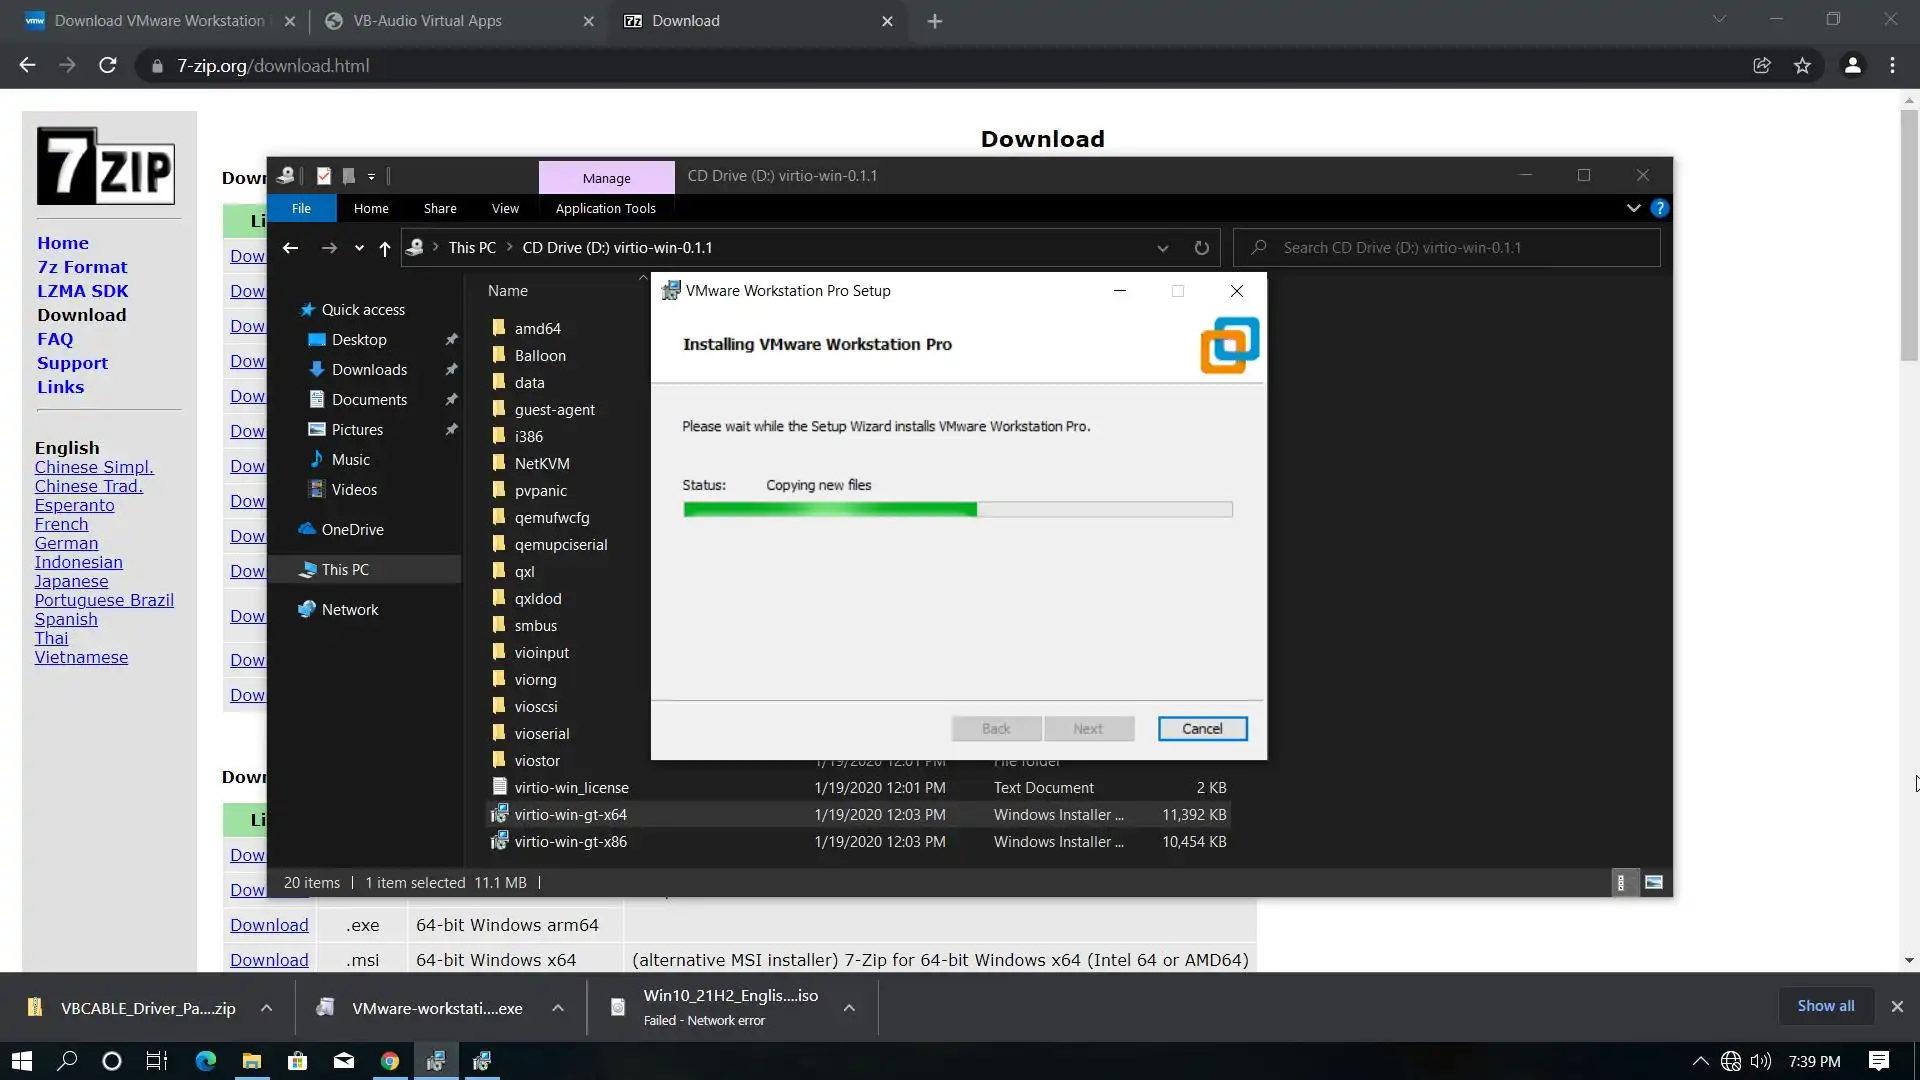Switch to large thumbnails view icon in status bar

coord(1654,882)
